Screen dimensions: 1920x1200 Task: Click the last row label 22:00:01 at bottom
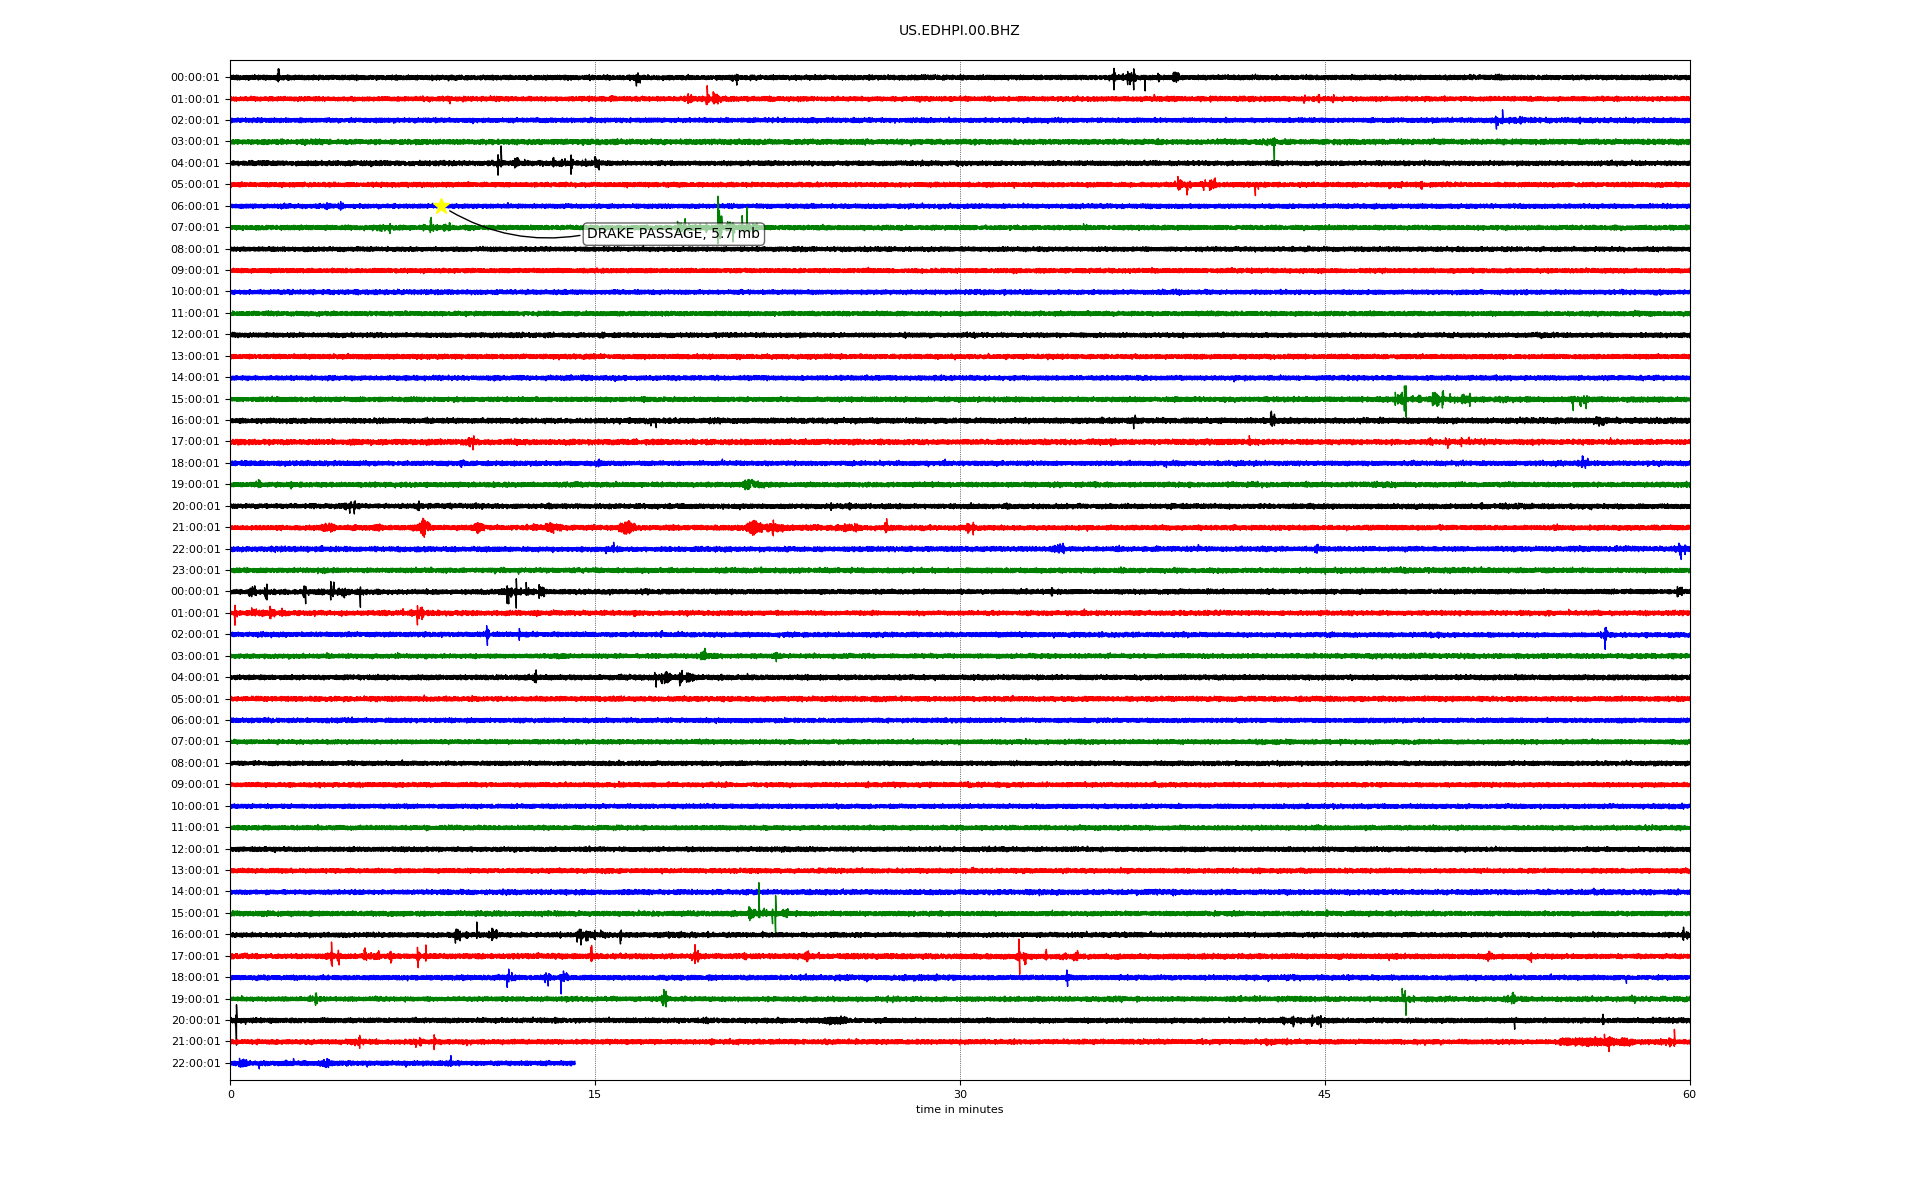(195, 1064)
